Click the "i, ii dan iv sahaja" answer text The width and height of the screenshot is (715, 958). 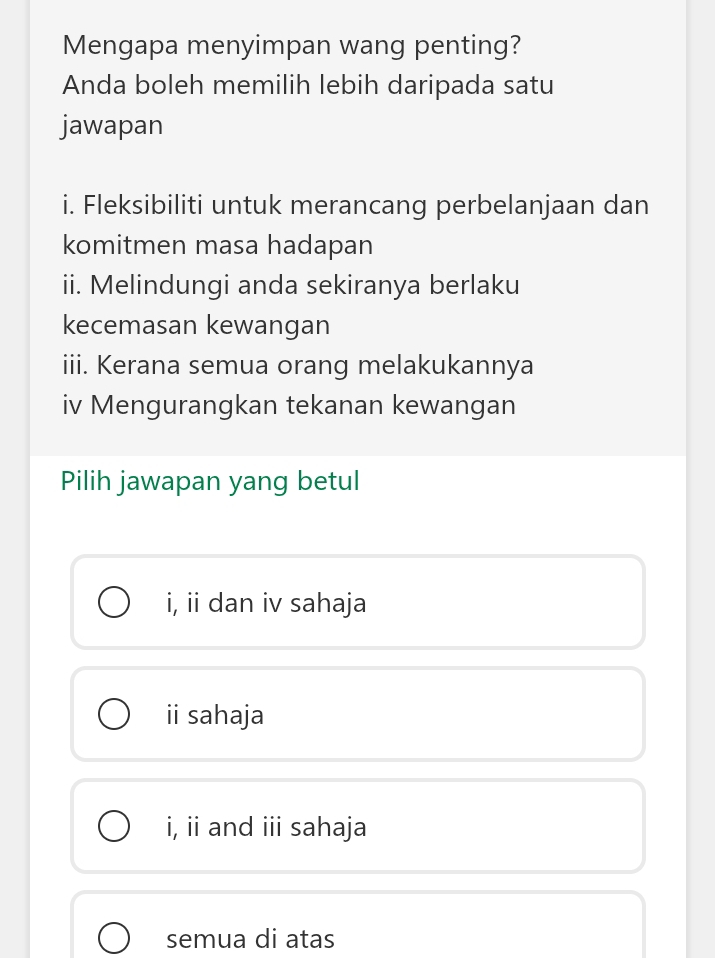266,604
